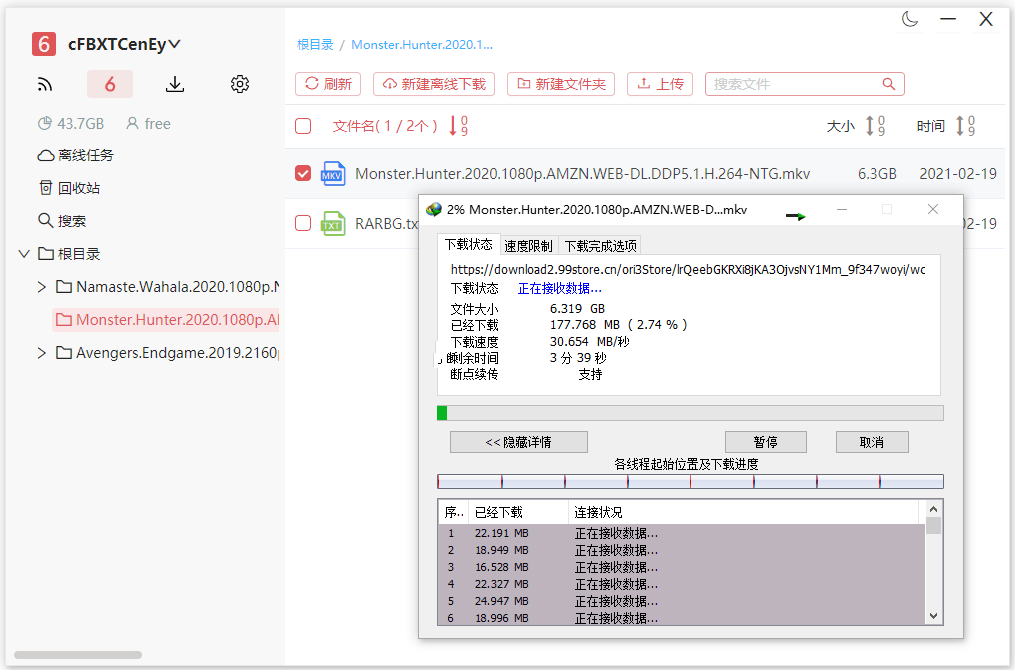Click 新建离线下载 button
Screen dimensions: 1015x670
pos(434,84)
